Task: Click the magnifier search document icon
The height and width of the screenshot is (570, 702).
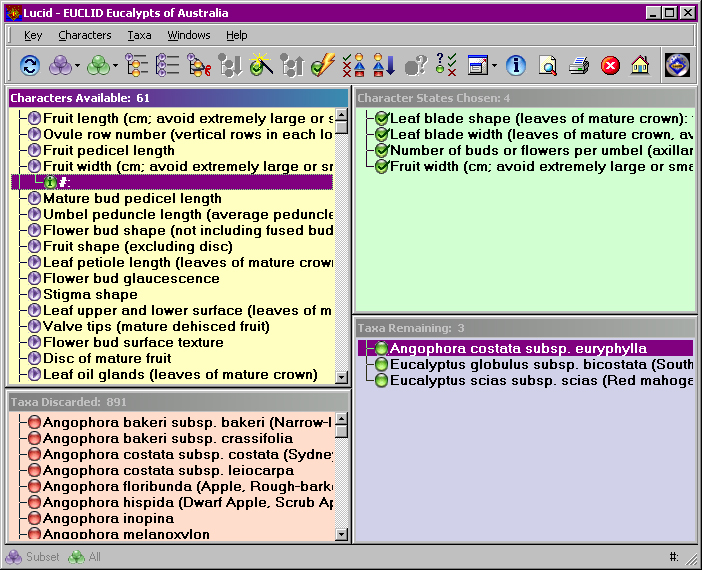Action: coord(548,66)
